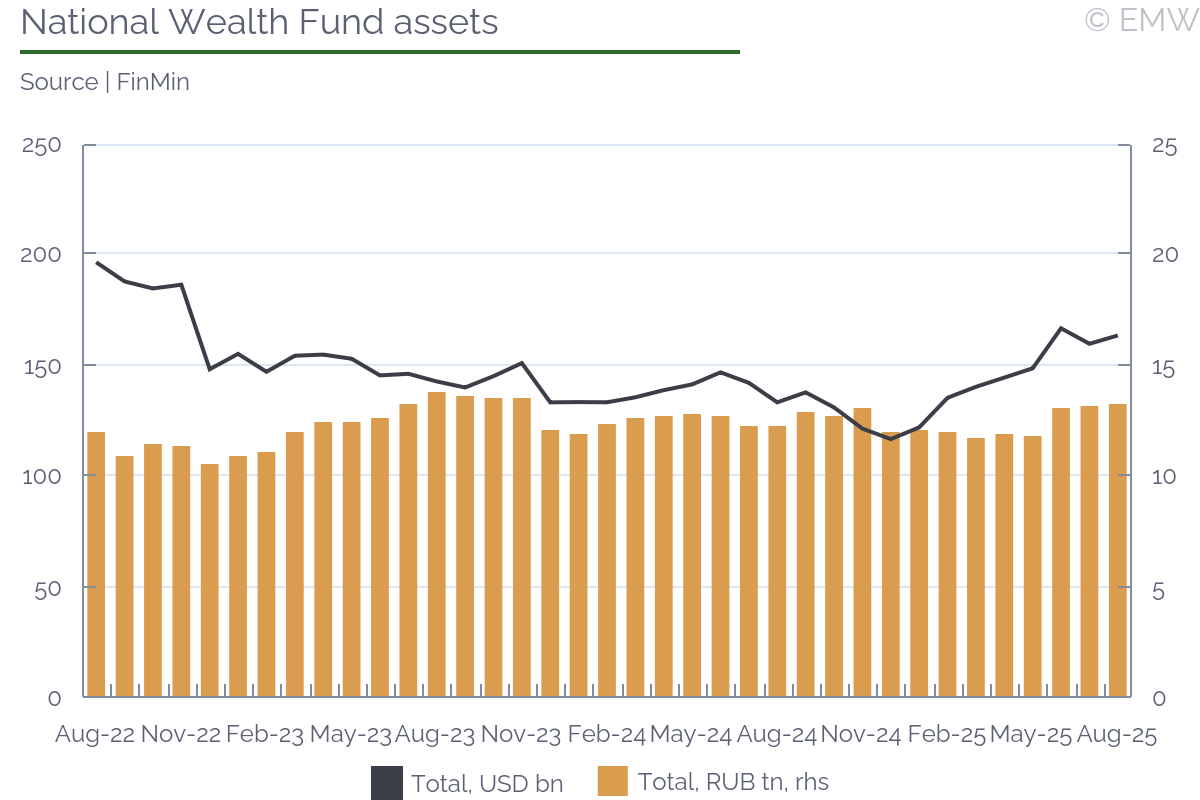
Task: Select the 15 tick on right axis
Action: tap(1163, 368)
